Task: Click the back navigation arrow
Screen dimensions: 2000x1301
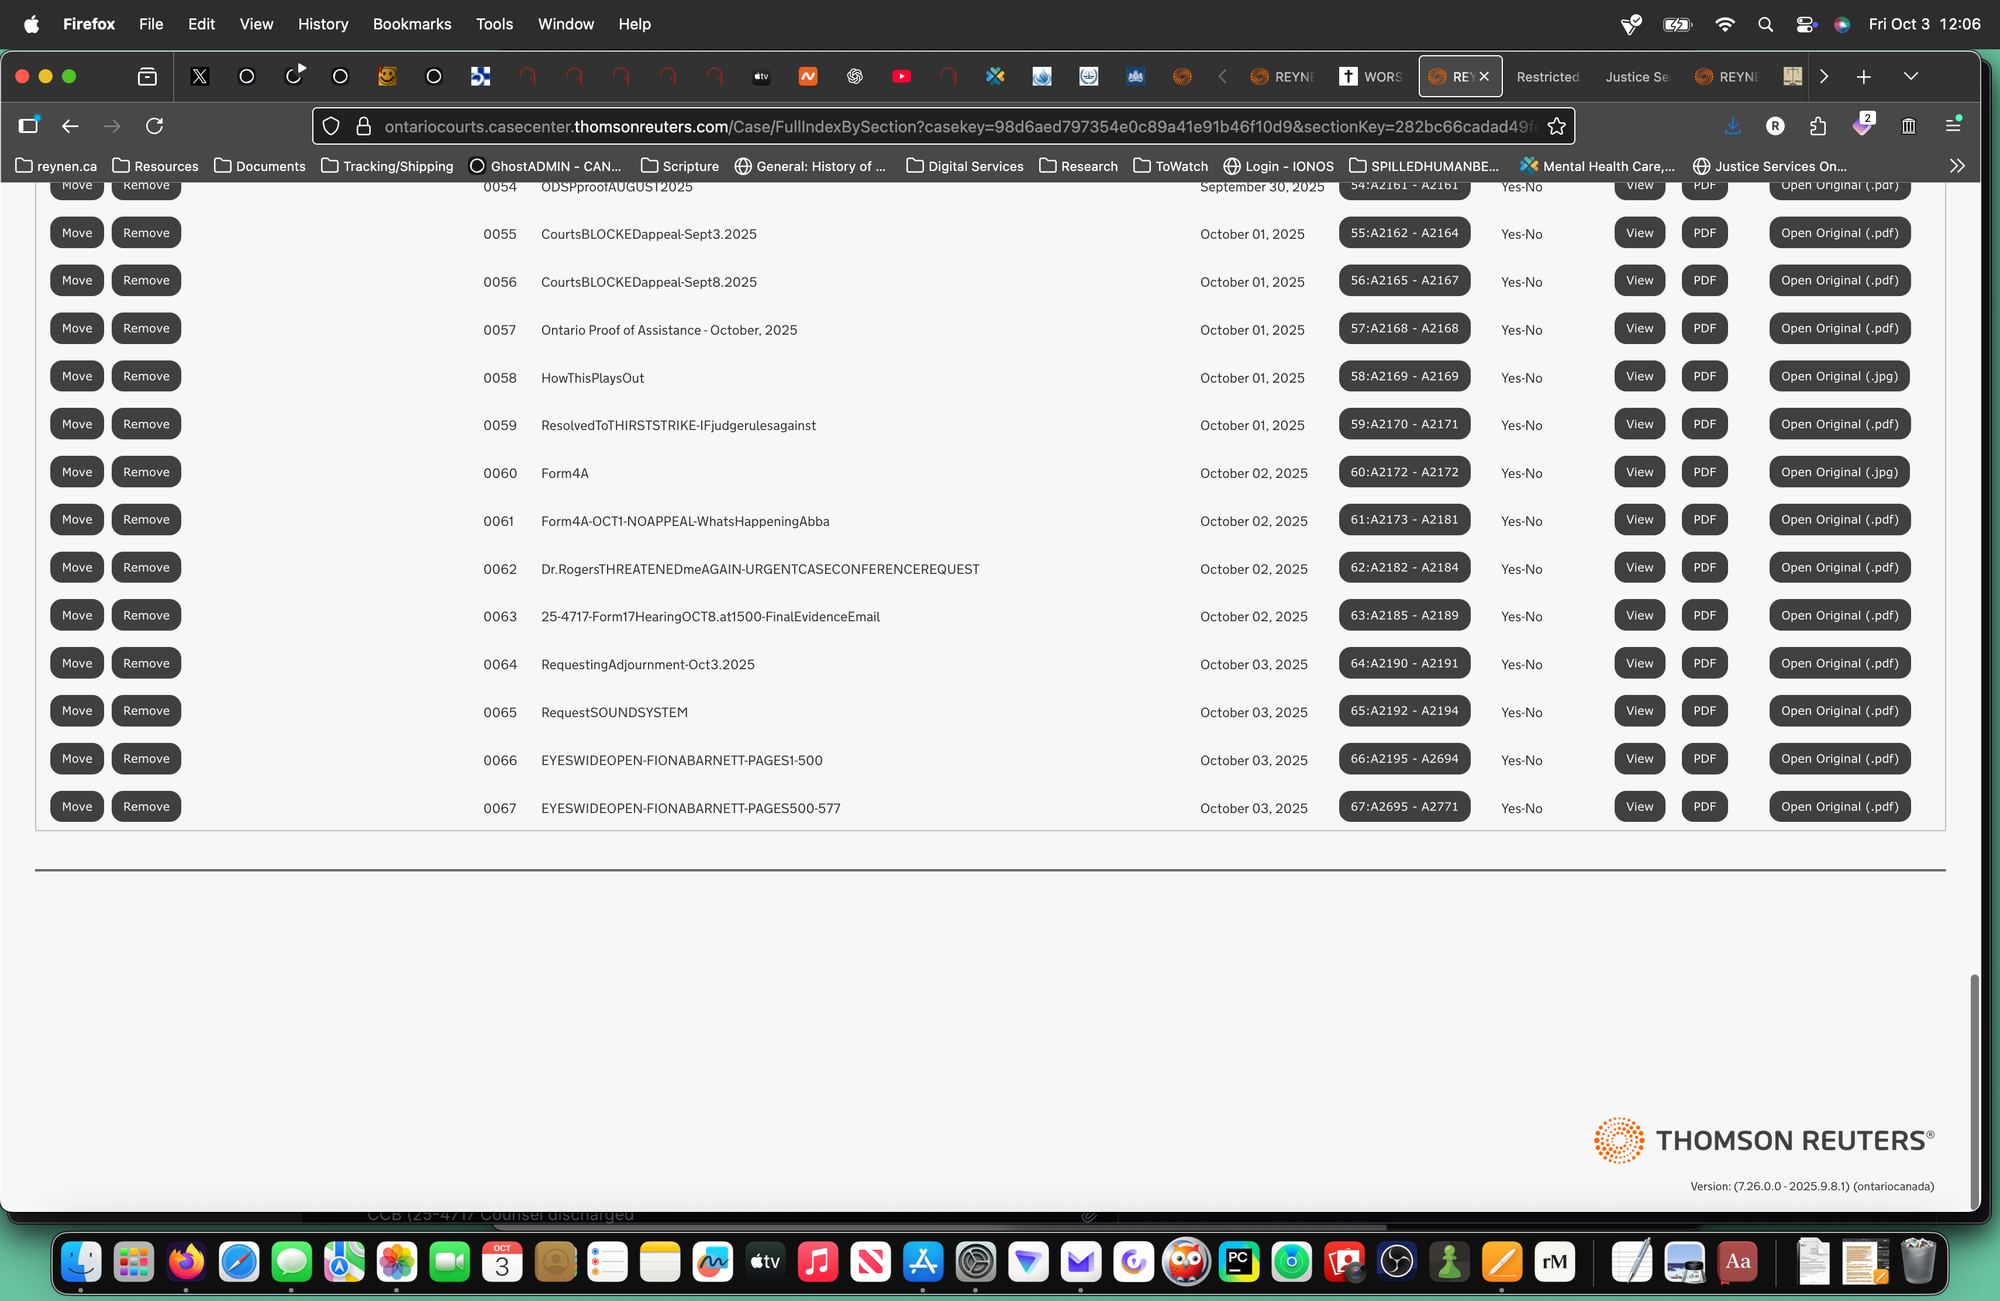Action: (x=70, y=126)
